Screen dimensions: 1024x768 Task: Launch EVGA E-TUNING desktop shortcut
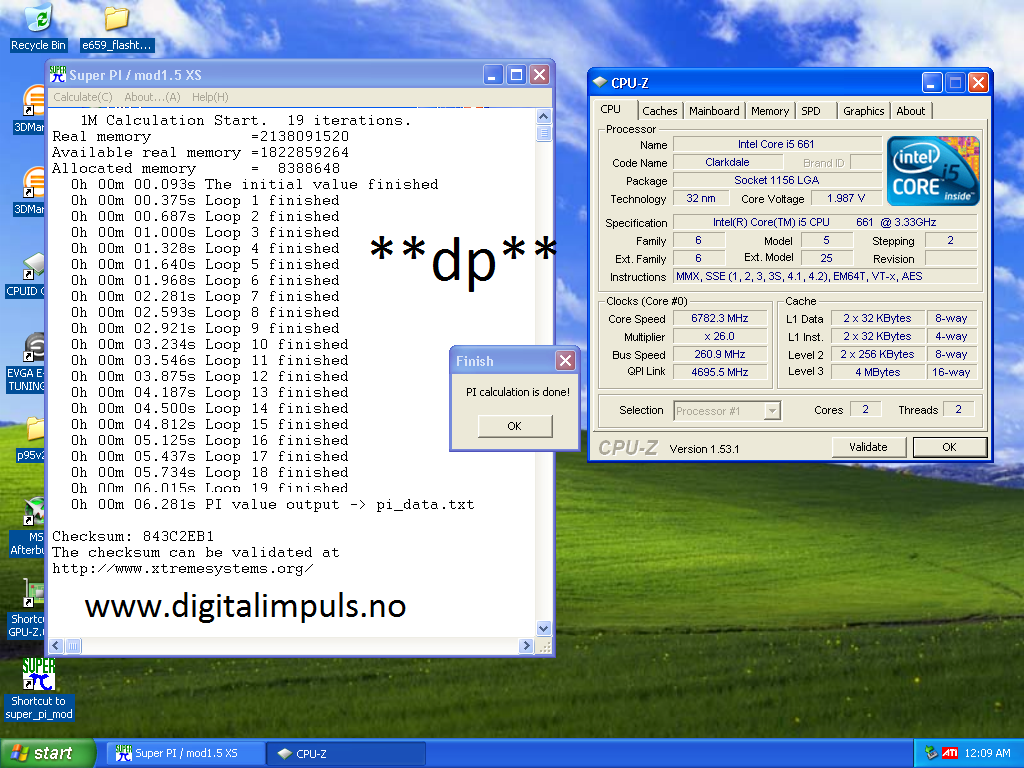tap(29, 362)
